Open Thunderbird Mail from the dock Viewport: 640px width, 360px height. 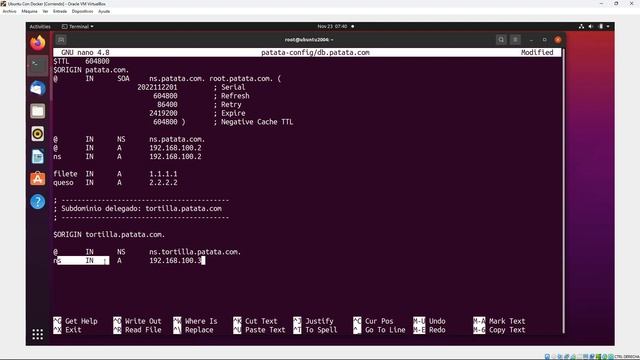38,88
